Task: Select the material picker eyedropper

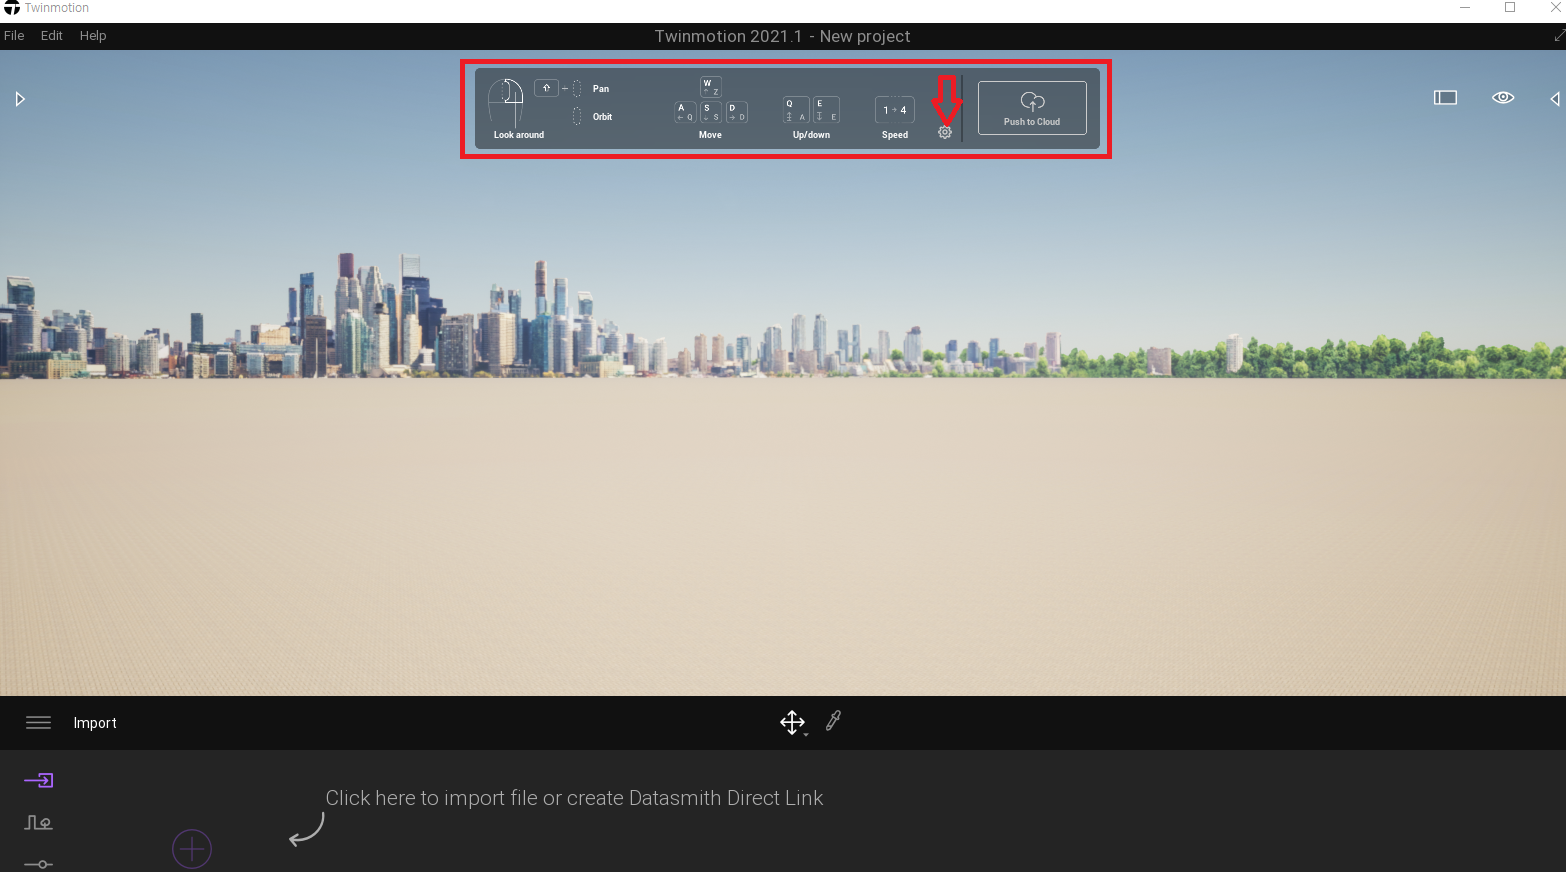Action: (x=833, y=721)
